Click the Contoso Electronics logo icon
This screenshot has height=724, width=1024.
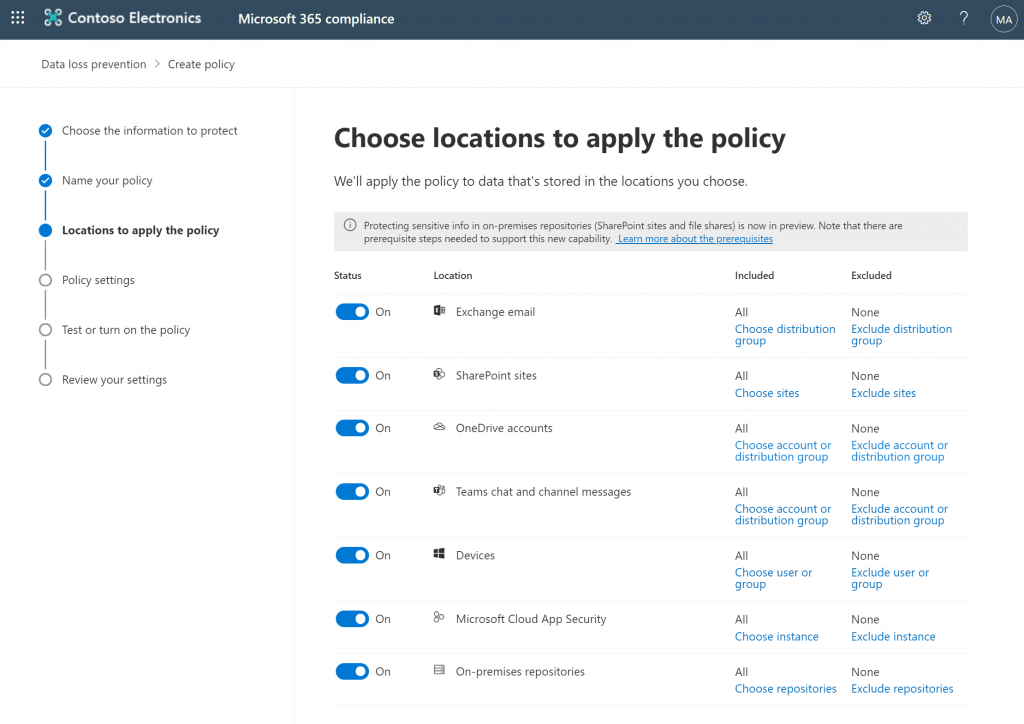(x=53, y=18)
